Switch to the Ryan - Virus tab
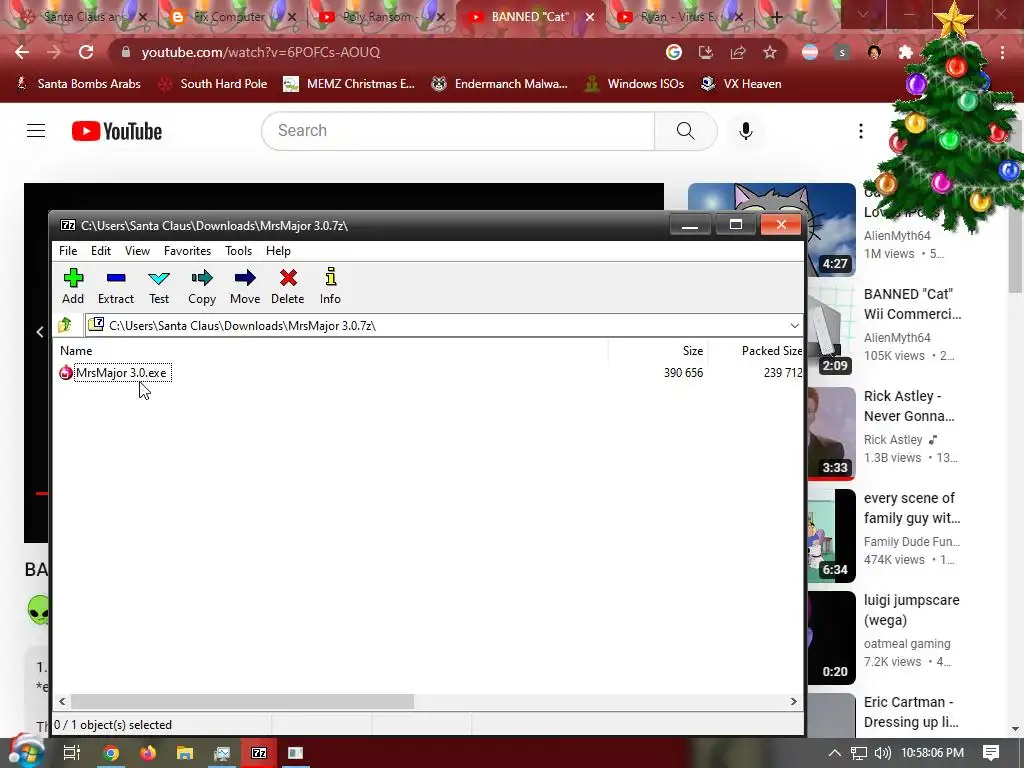Viewport: 1024px width, 768px height. tap(679, 17)
